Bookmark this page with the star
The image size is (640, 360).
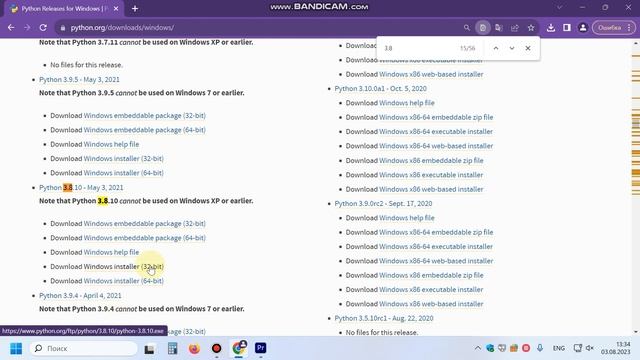[x=531, y=28]
